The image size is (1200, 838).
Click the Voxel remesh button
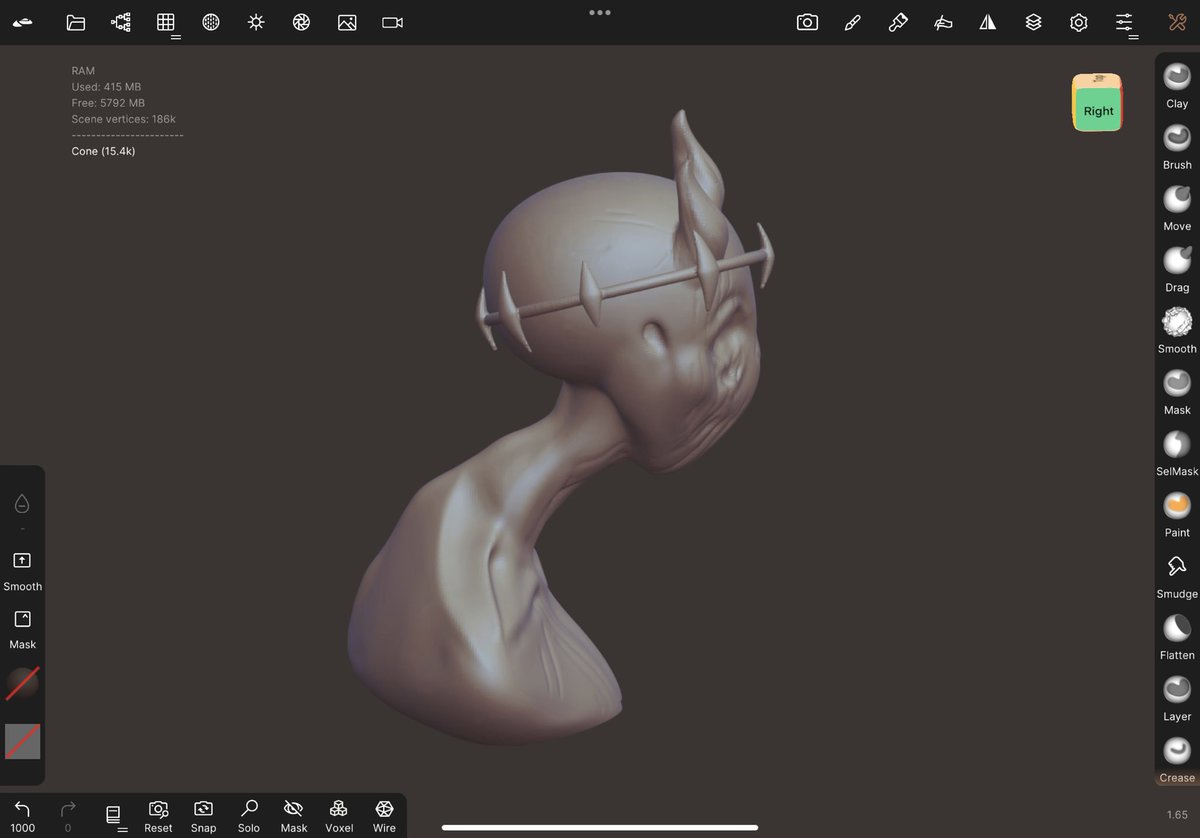(x=339, y=815)
